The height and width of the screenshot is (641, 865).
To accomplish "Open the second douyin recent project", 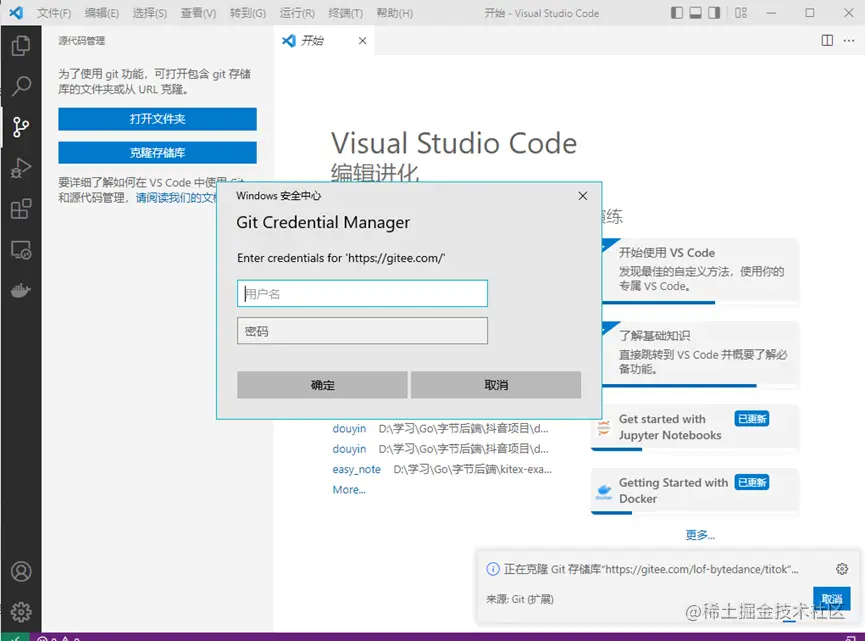I will tap(349, 449).
